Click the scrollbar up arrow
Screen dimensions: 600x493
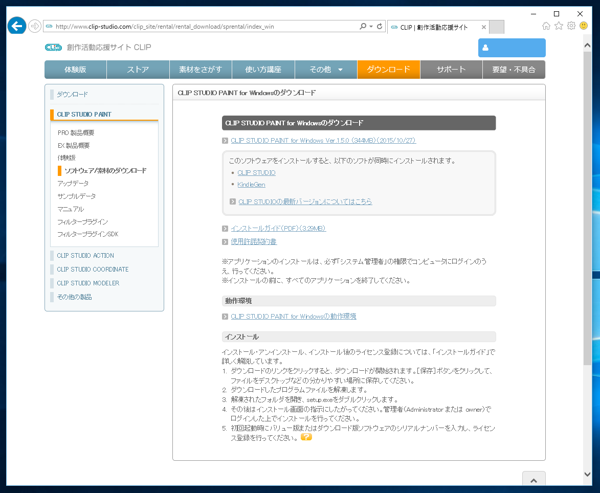587,45
